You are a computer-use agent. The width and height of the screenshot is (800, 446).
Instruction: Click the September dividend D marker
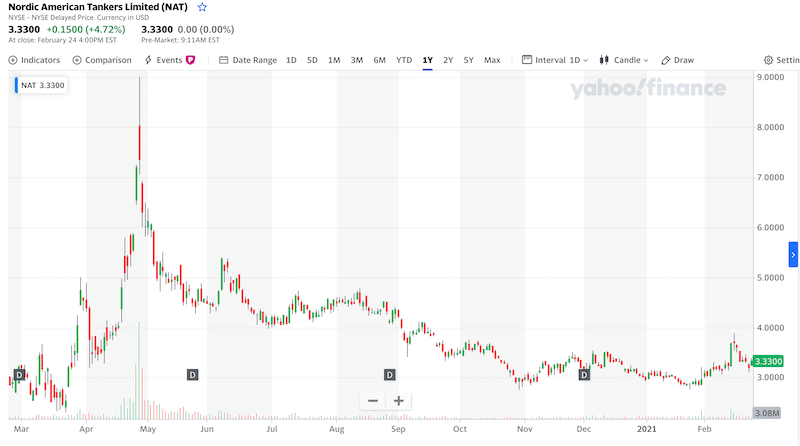coord(389,375)
